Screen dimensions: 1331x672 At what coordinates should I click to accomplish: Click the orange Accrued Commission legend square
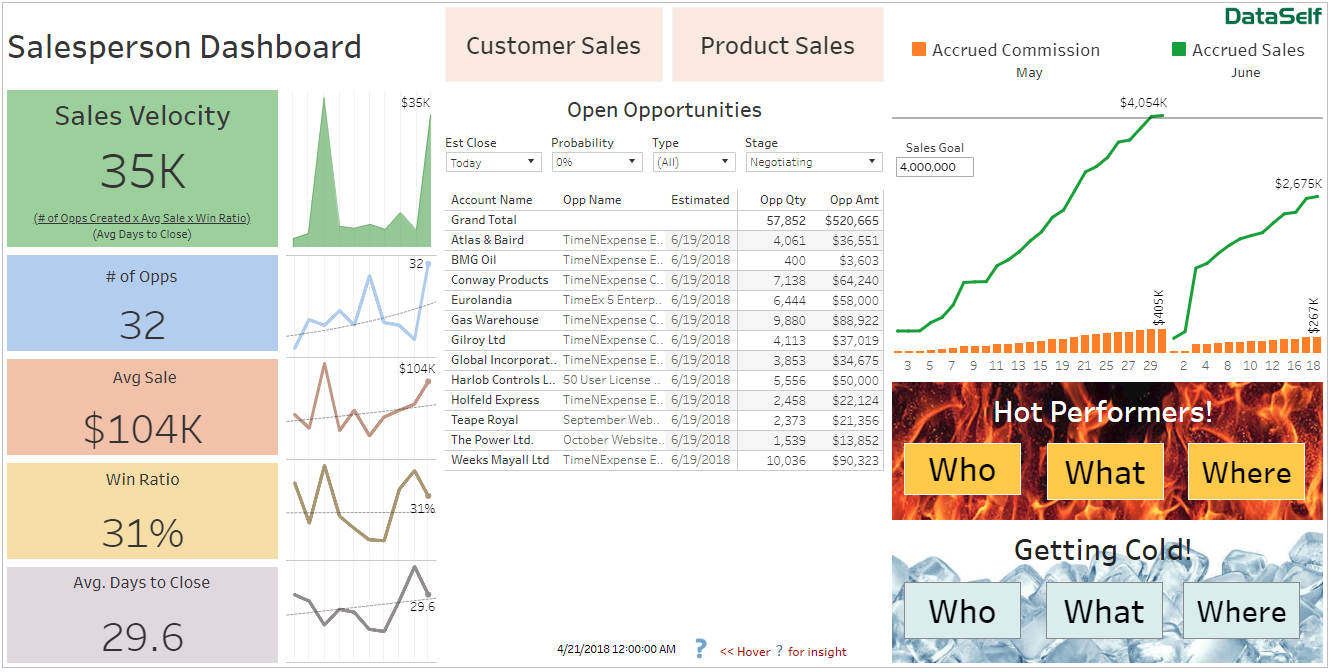click(x=919, y=50)
